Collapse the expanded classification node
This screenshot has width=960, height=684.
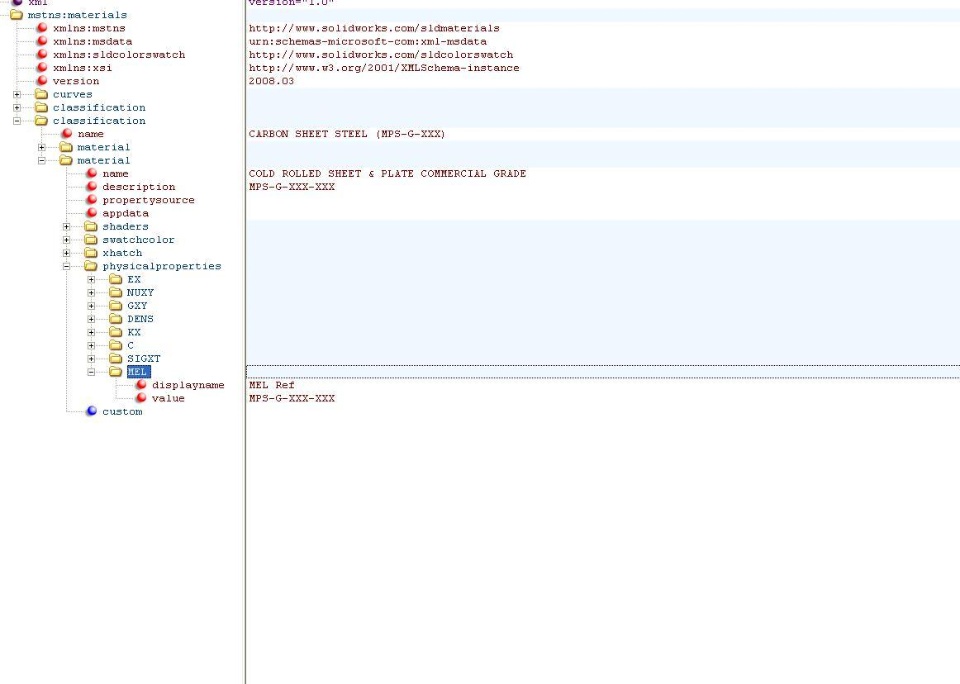(17, 121)
